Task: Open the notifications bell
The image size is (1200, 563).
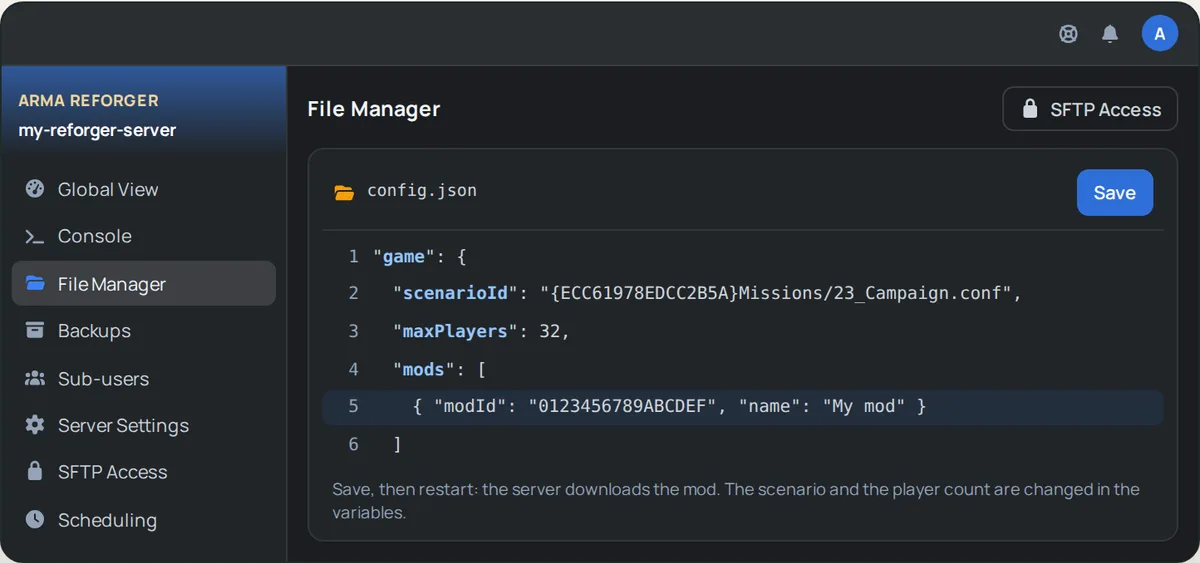Action: [x=1110, y=34]
